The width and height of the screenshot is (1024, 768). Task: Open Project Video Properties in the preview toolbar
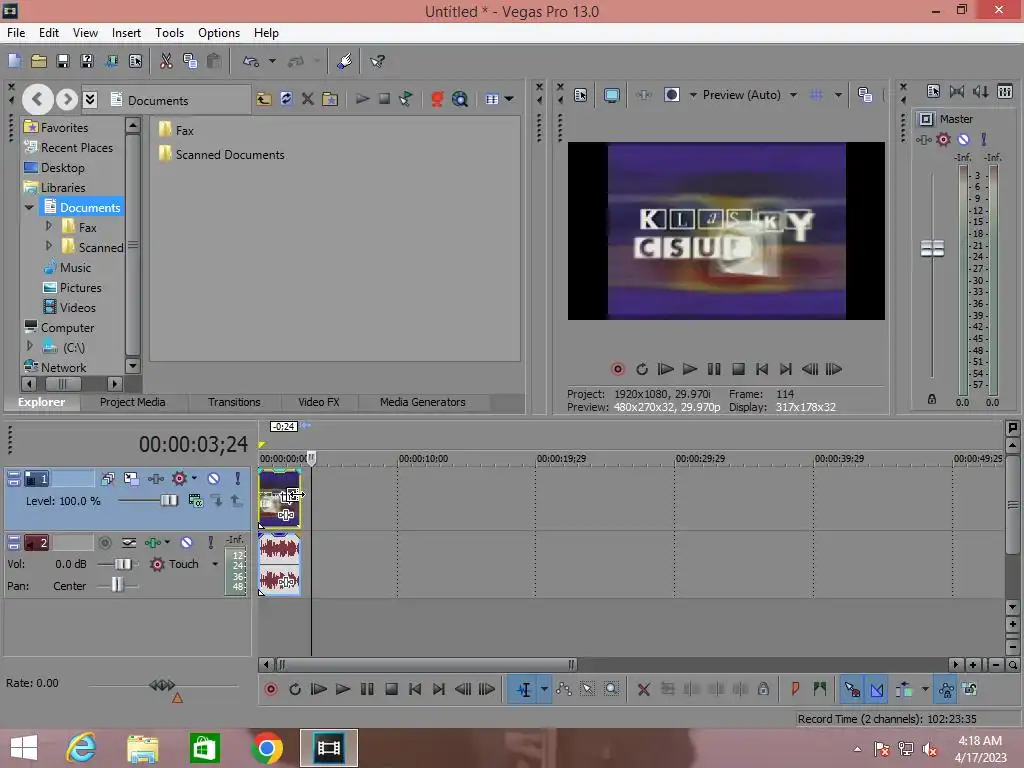coord(580,95)
